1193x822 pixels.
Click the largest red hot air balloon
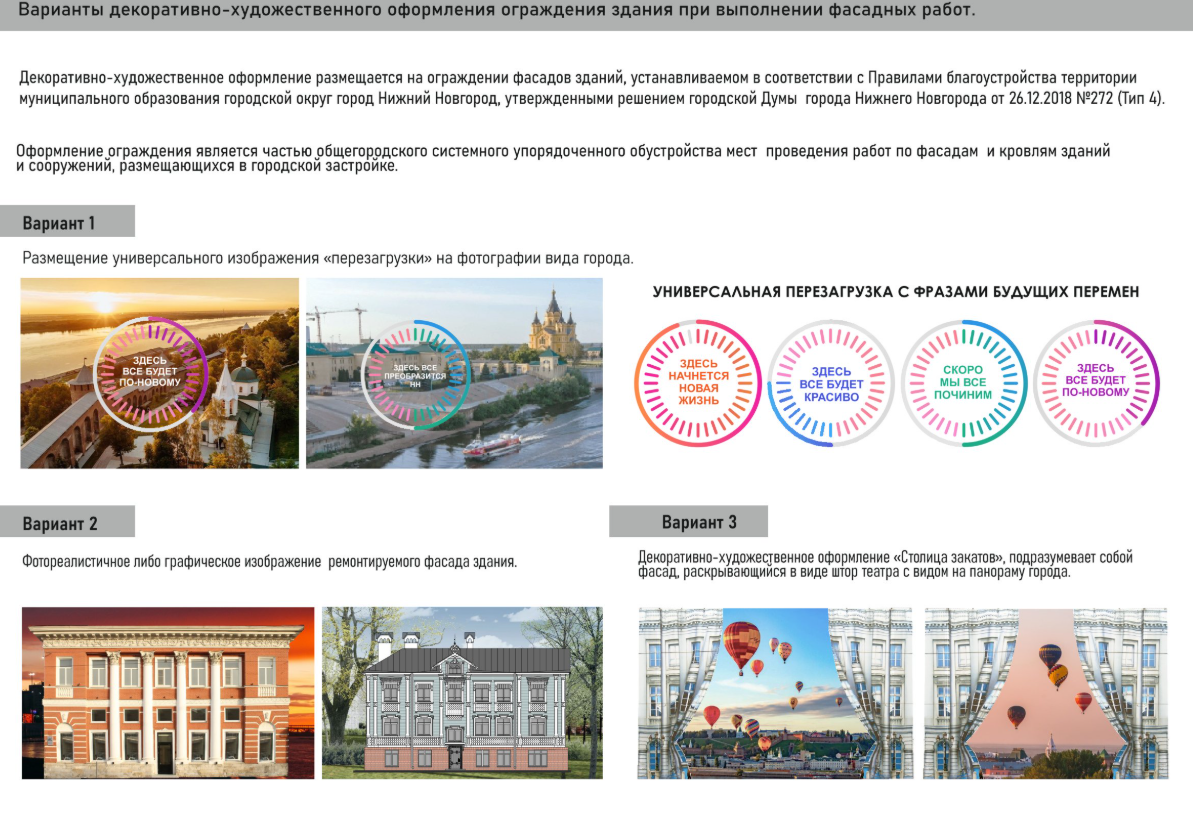[x=741, y=643]
